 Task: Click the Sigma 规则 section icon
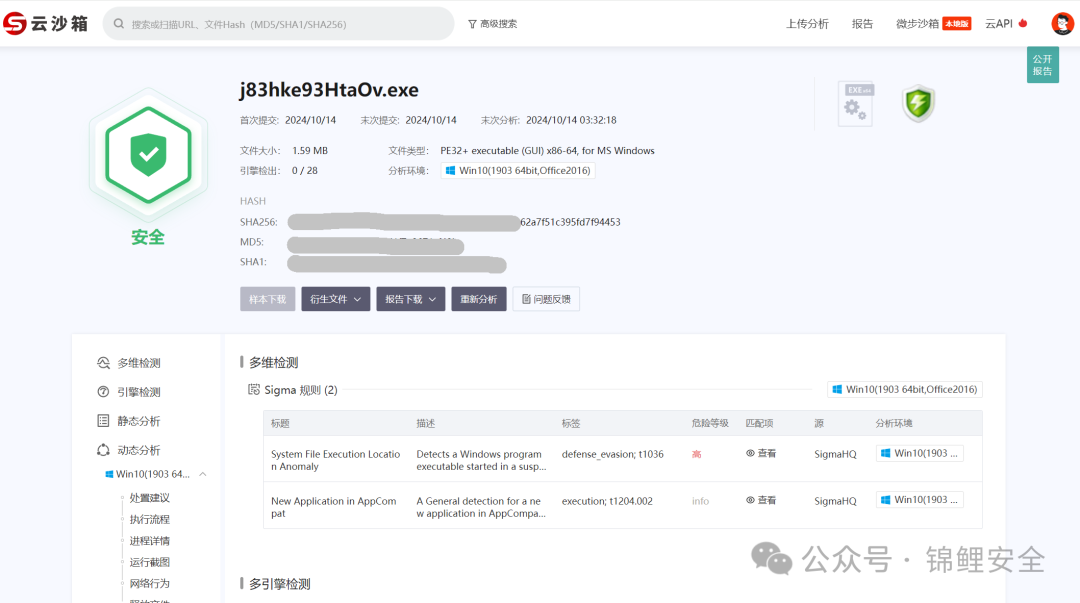tap(253, 390)
